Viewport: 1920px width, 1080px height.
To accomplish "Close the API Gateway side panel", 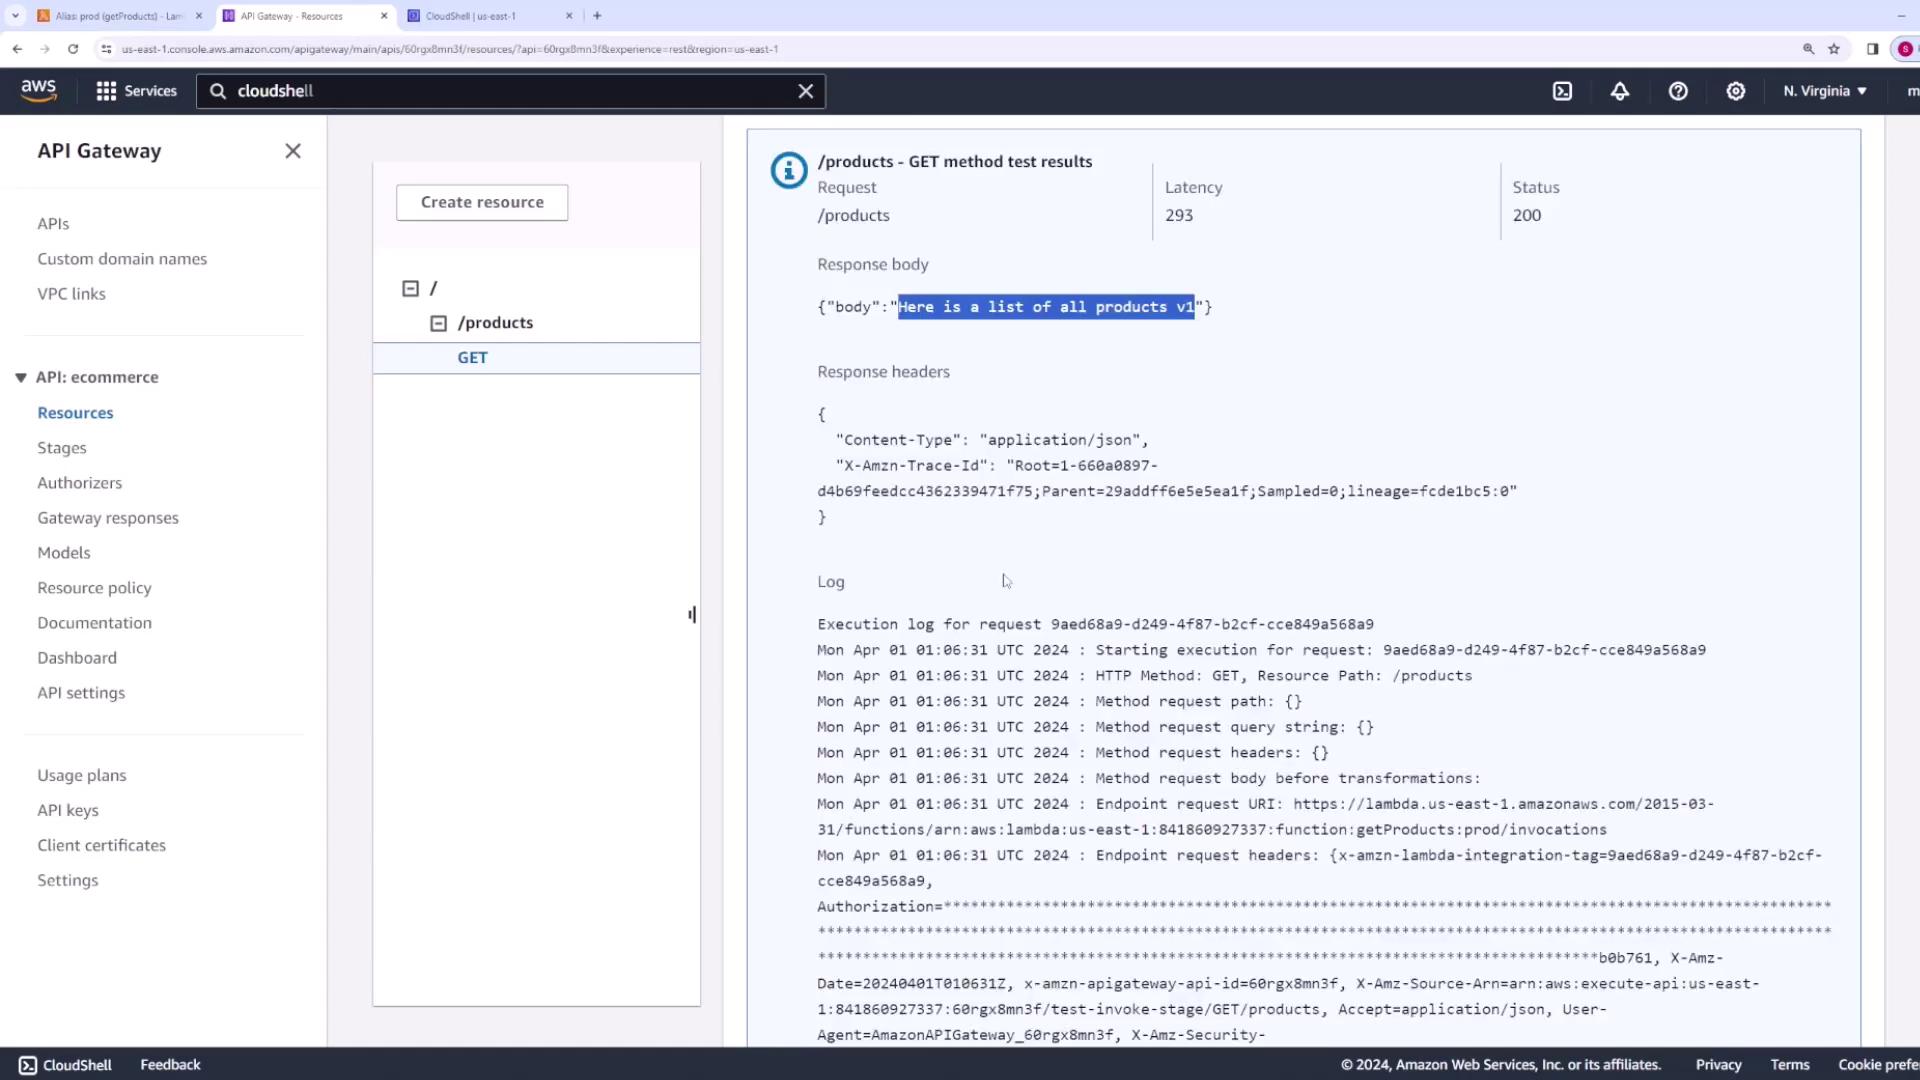I will (292, 151).
